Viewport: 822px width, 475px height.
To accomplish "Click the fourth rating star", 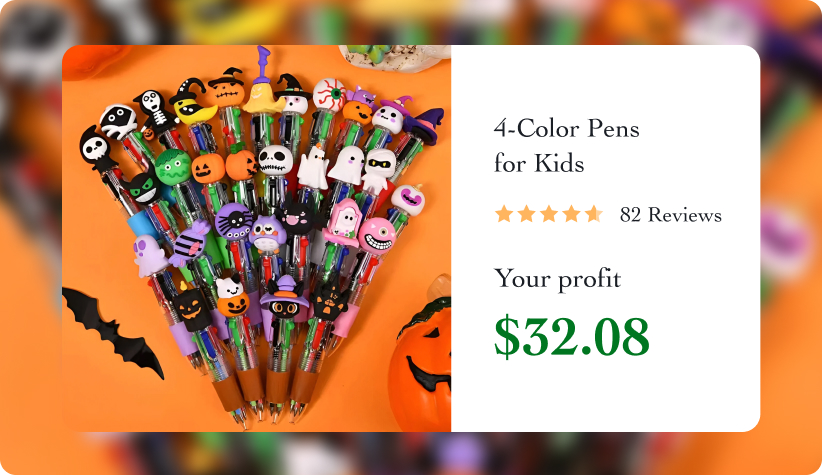I will pos(571,214).
